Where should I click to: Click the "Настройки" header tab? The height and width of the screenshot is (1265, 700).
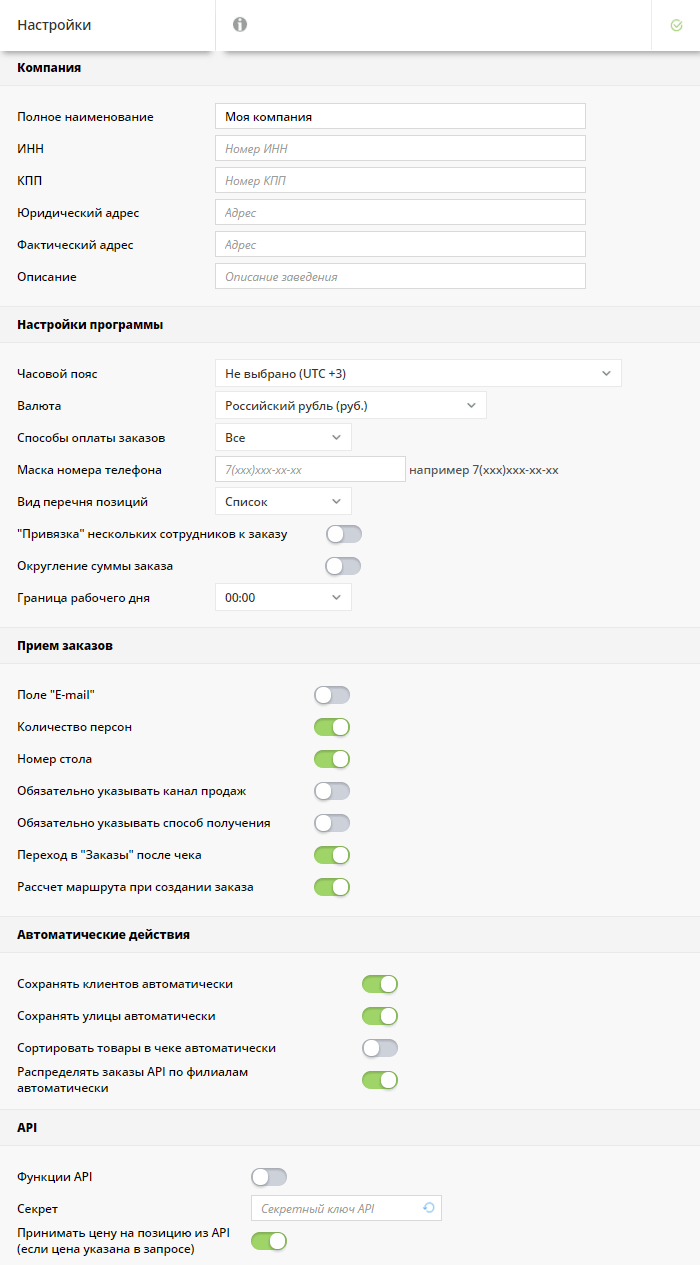[55, 25]
